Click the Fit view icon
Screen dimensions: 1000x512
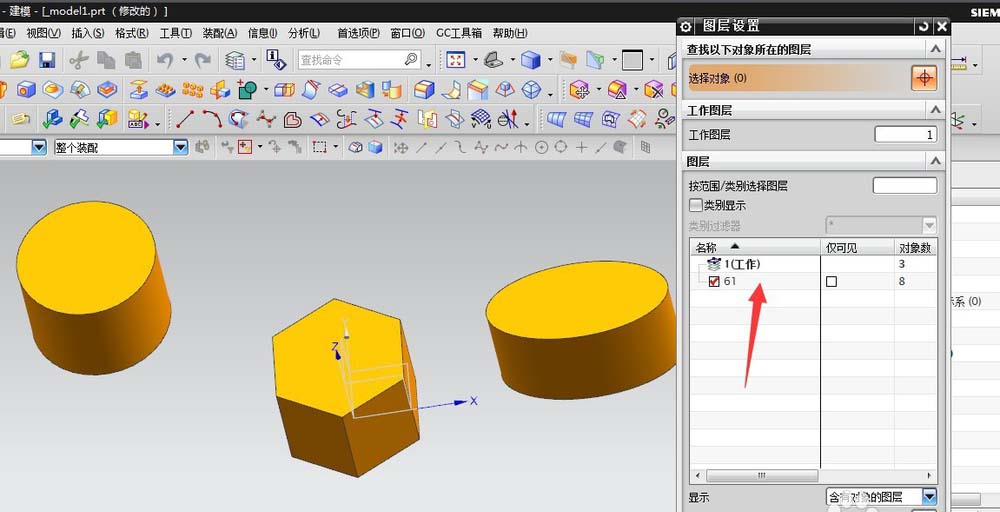coord(455,60)
